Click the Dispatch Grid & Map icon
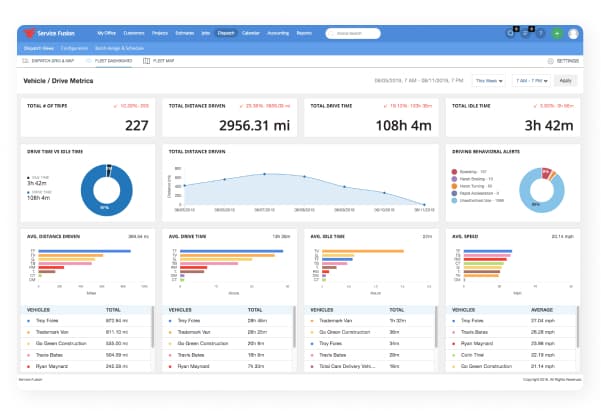 click(x=26, y=61)
